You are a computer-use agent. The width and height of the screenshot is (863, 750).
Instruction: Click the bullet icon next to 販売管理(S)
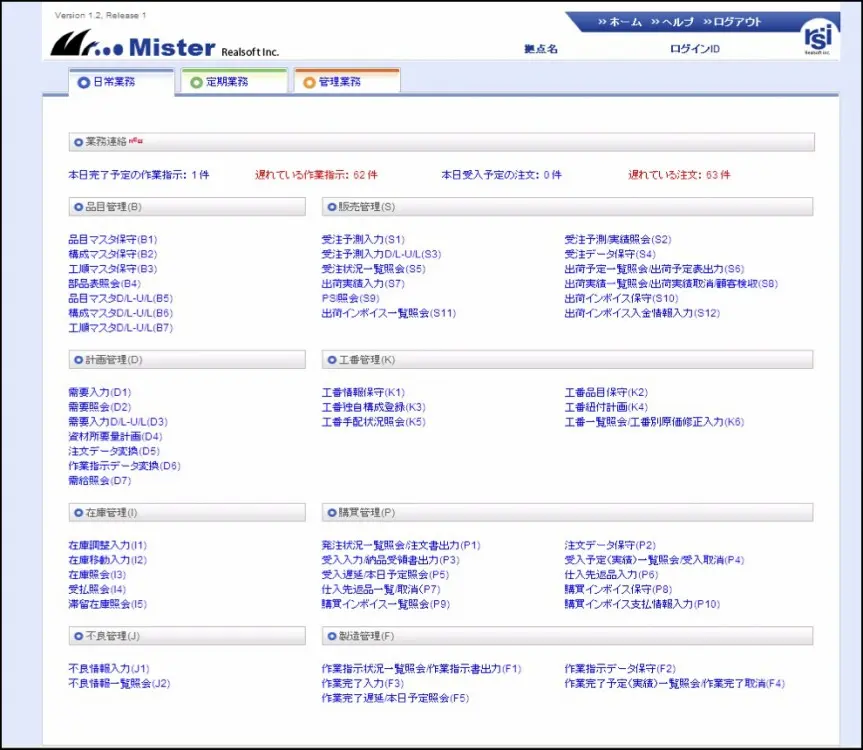pyautogui.click(x=331, y=207)
